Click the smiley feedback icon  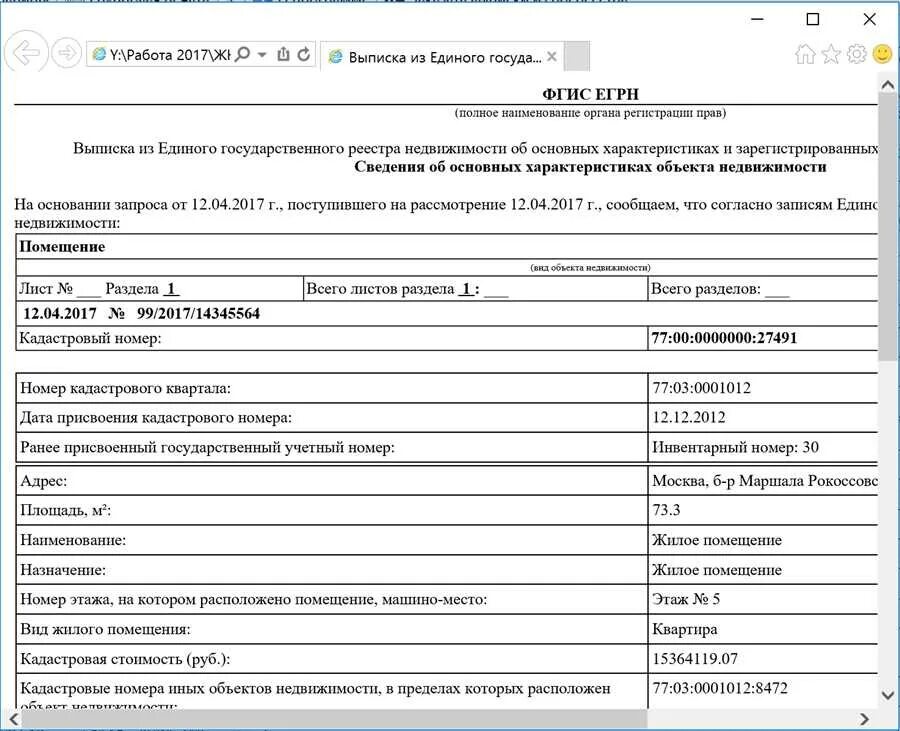(882, 54)
